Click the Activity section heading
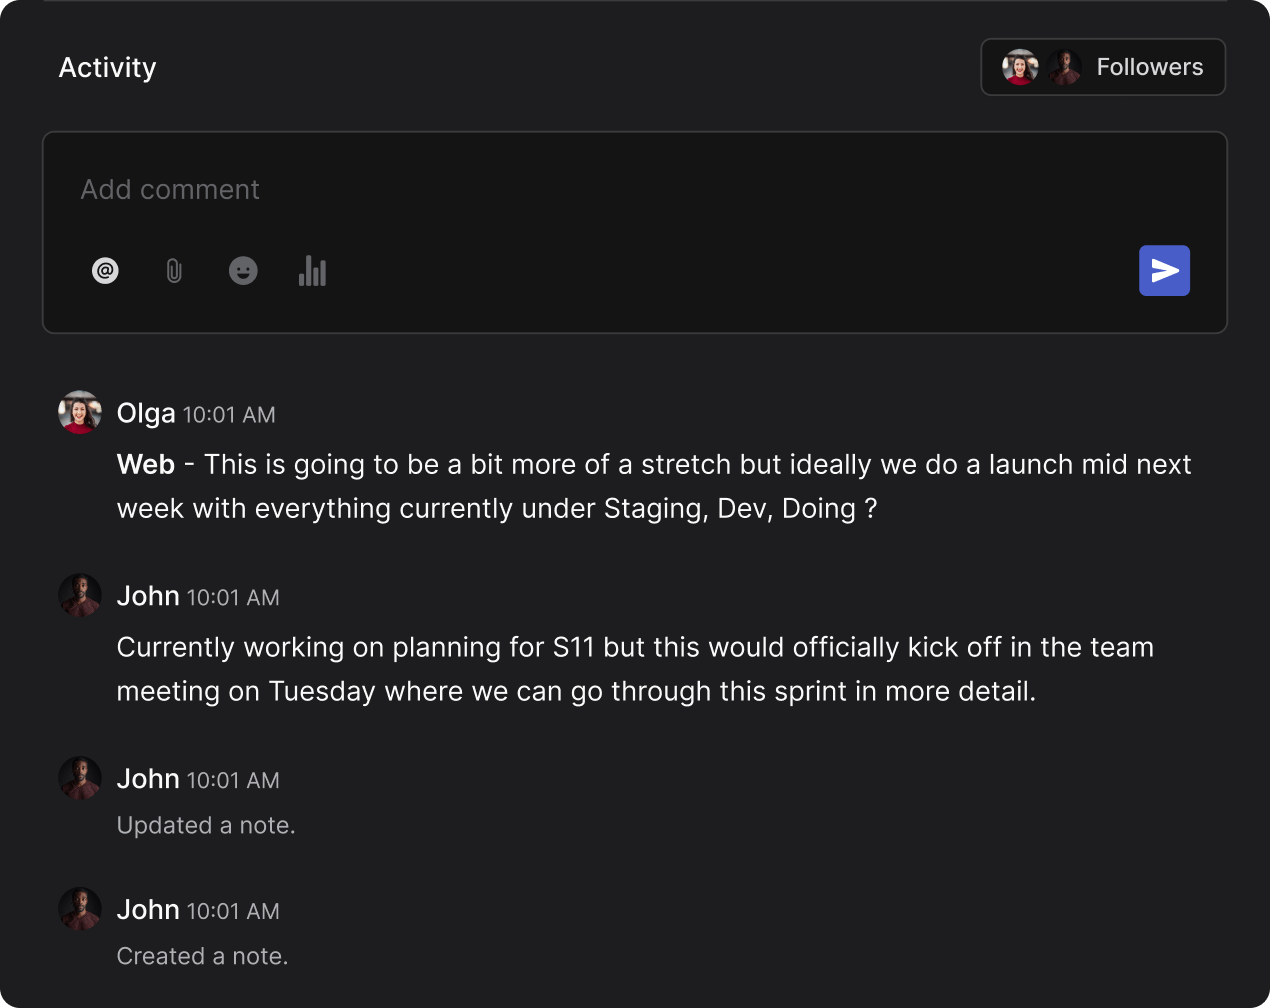Image resolution: width=1270 pixels, height=1008 pixels. [108, 68]
